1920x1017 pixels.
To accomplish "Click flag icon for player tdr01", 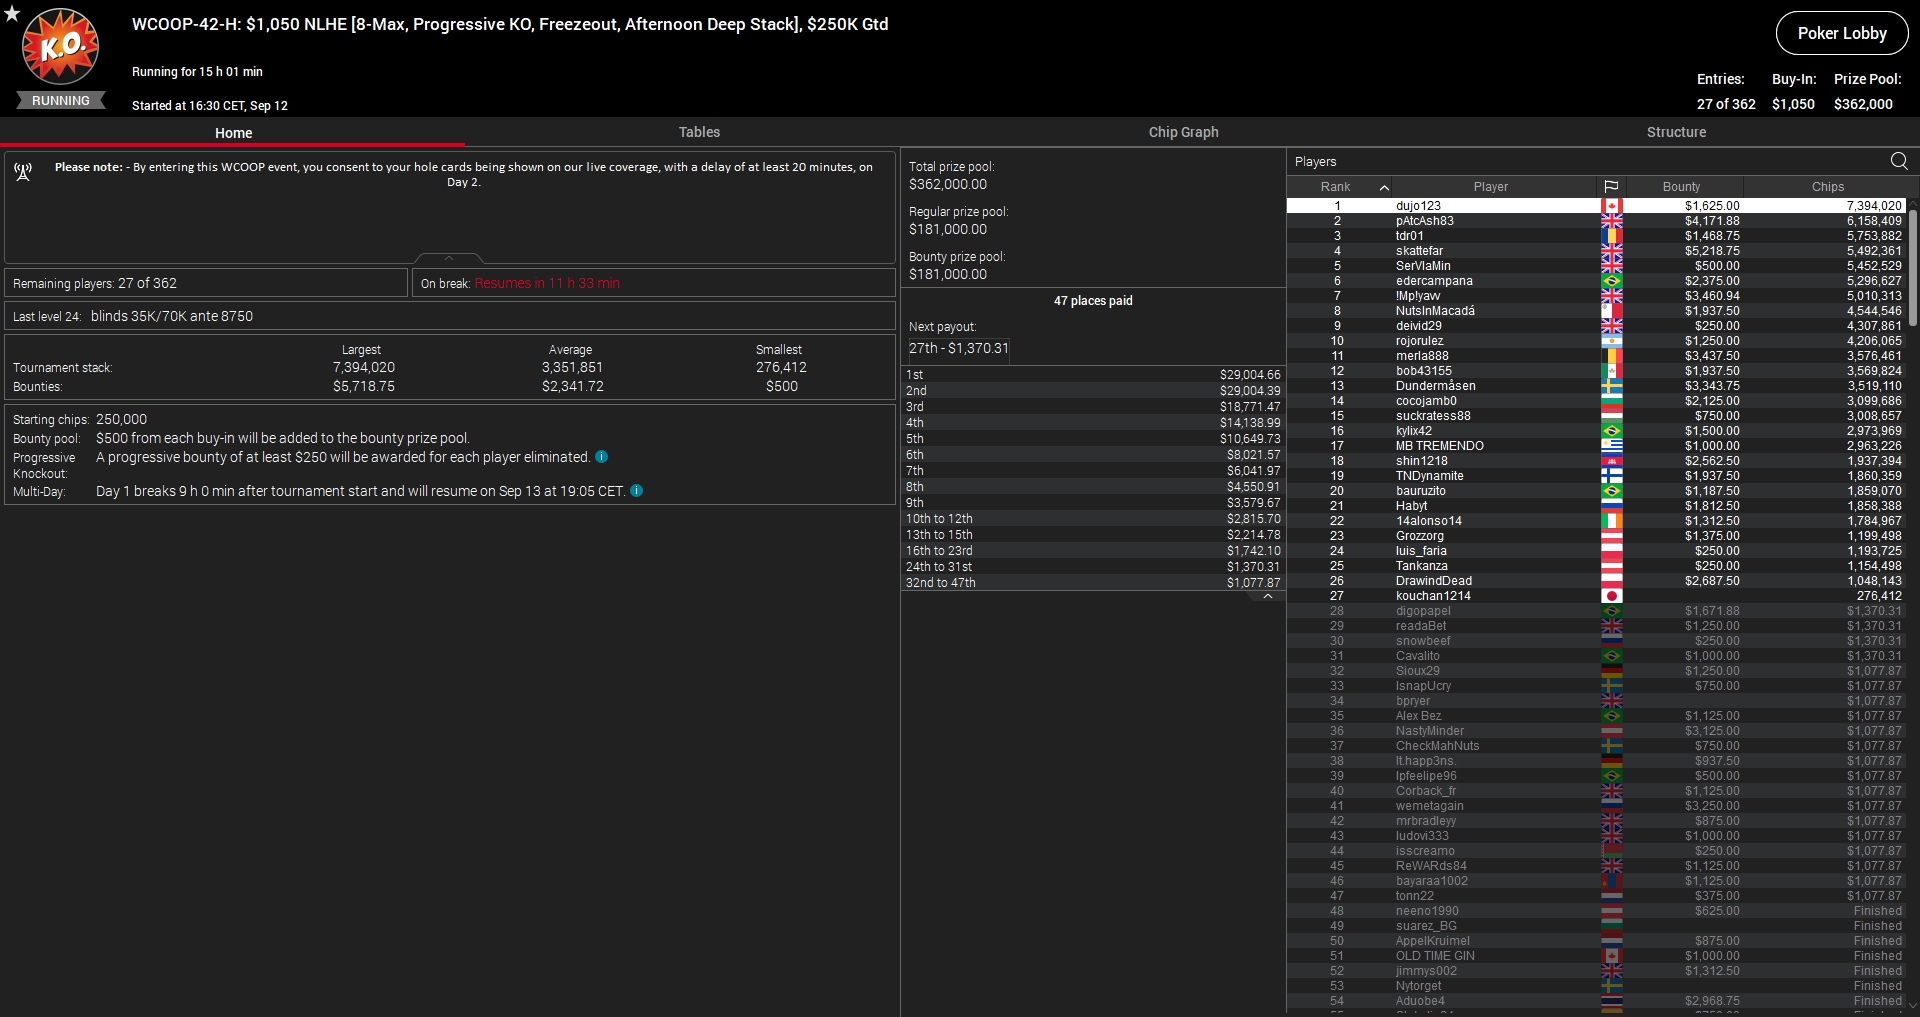I will 1611,236.
